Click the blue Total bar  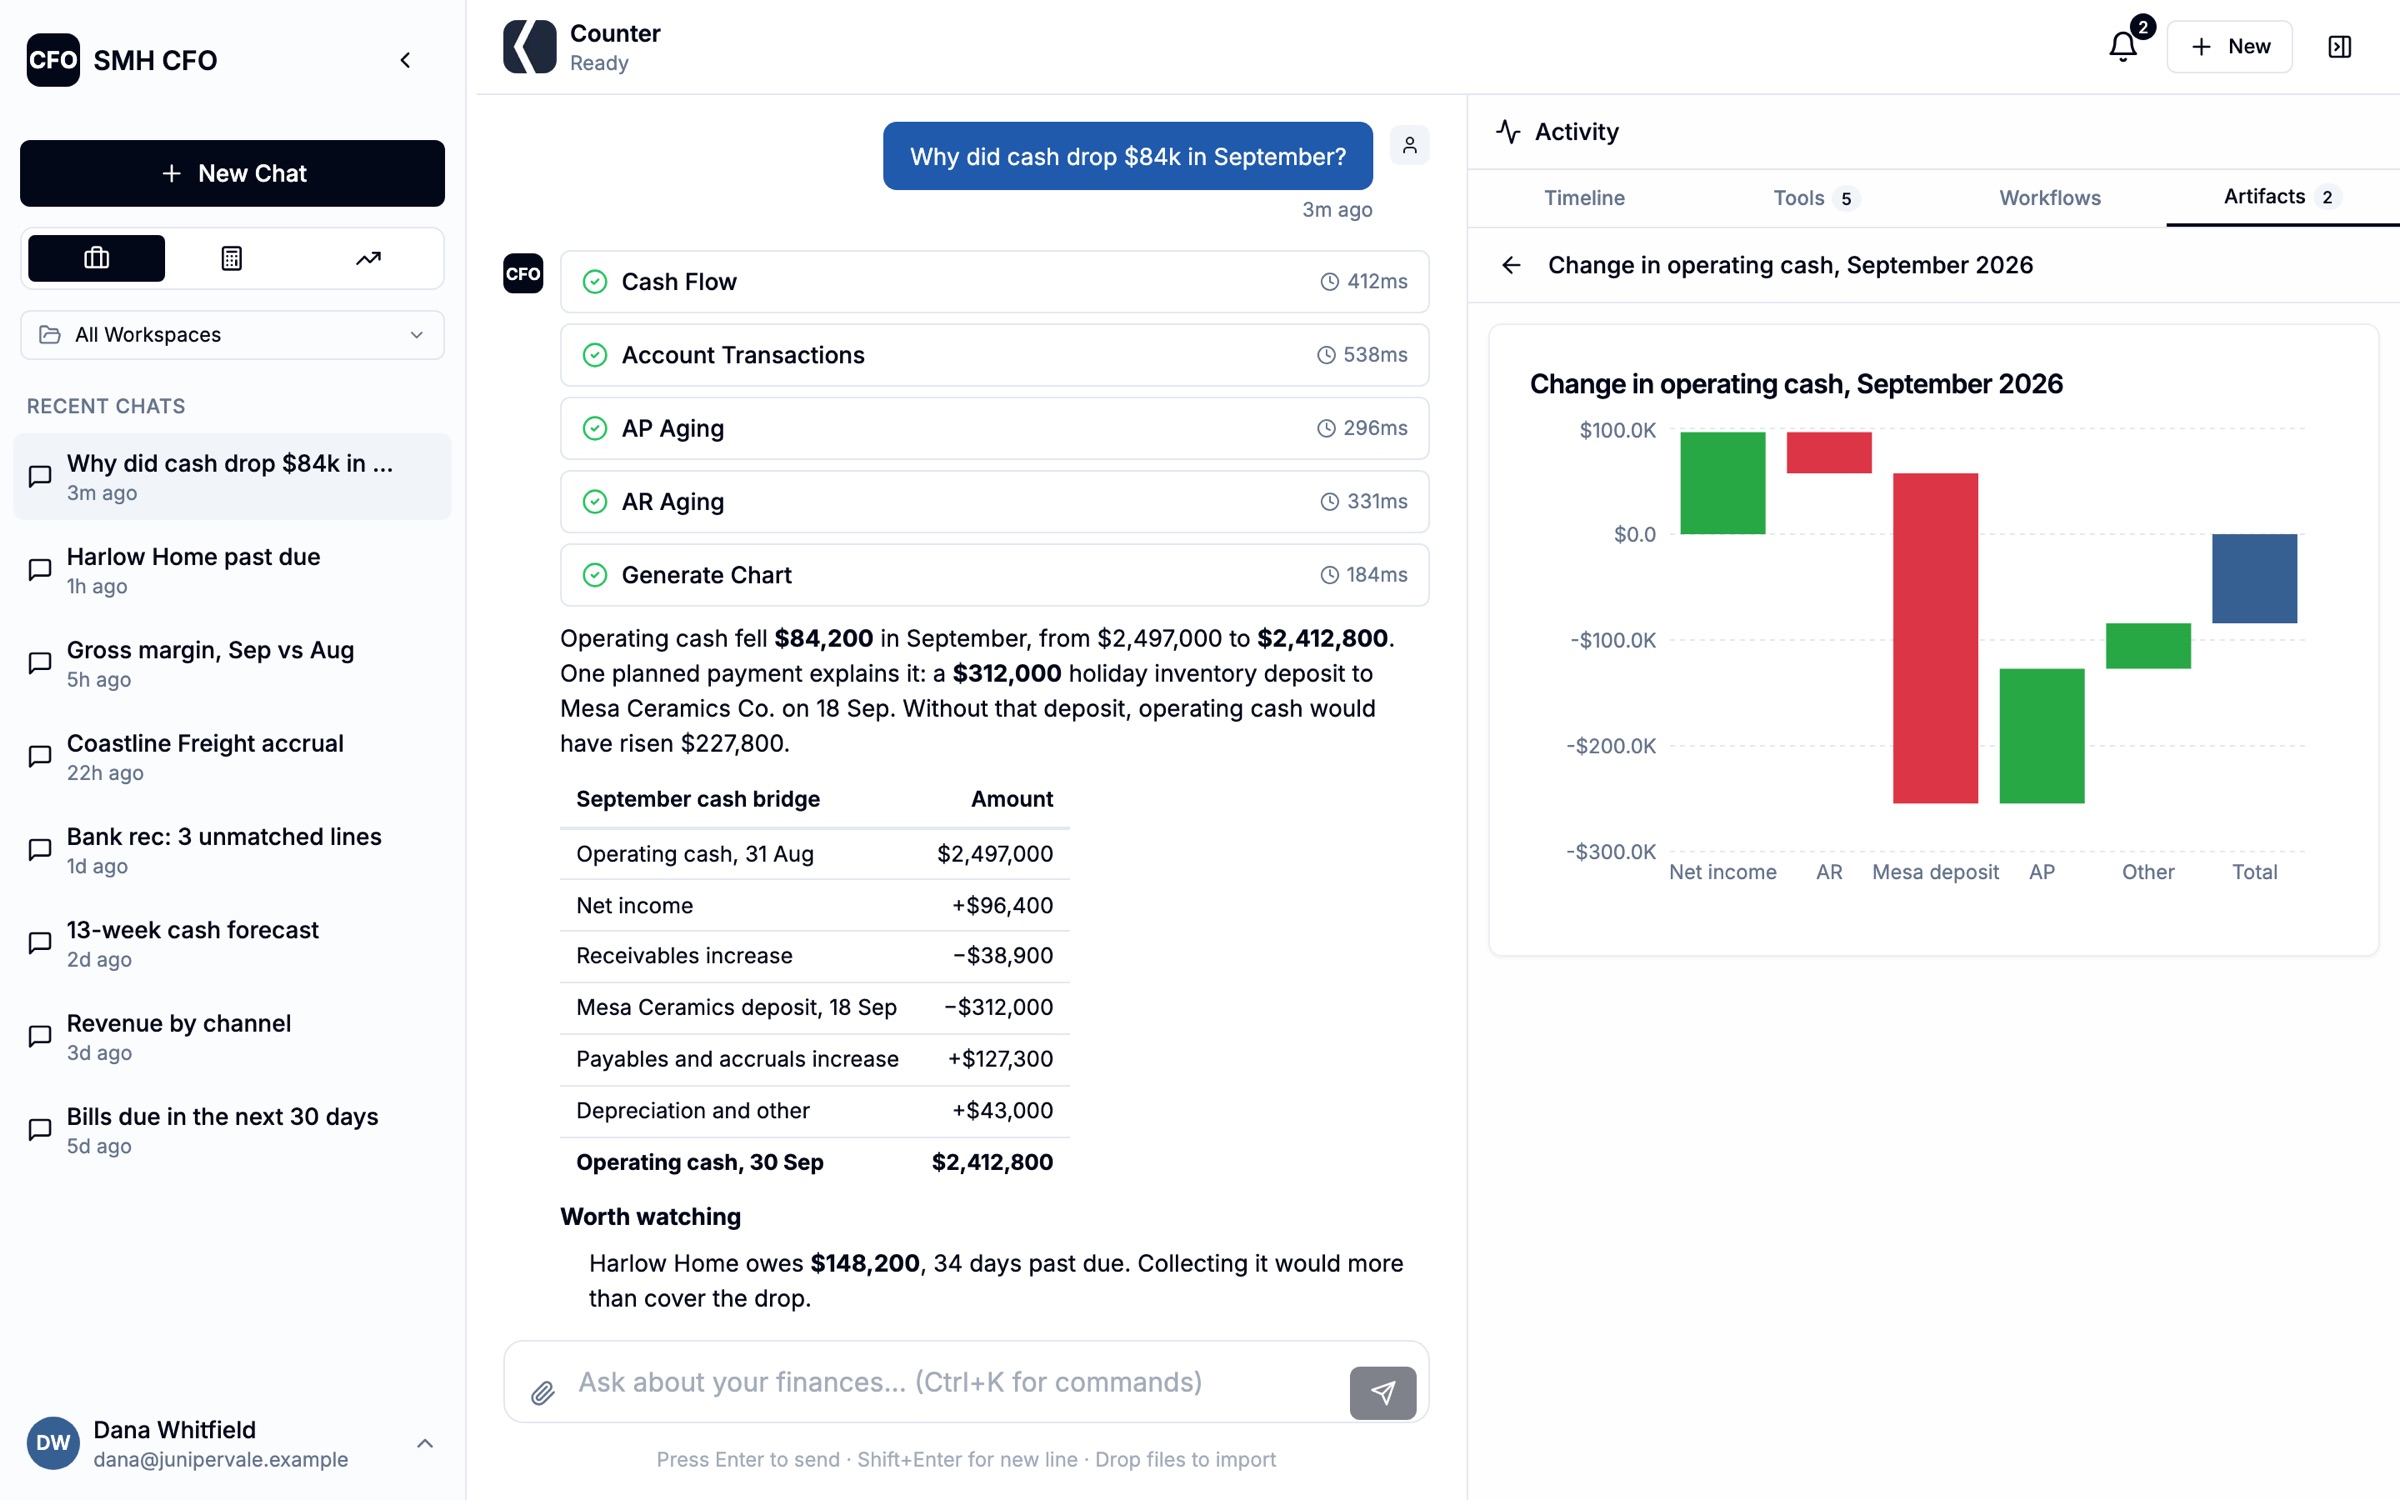(2254, 578)
